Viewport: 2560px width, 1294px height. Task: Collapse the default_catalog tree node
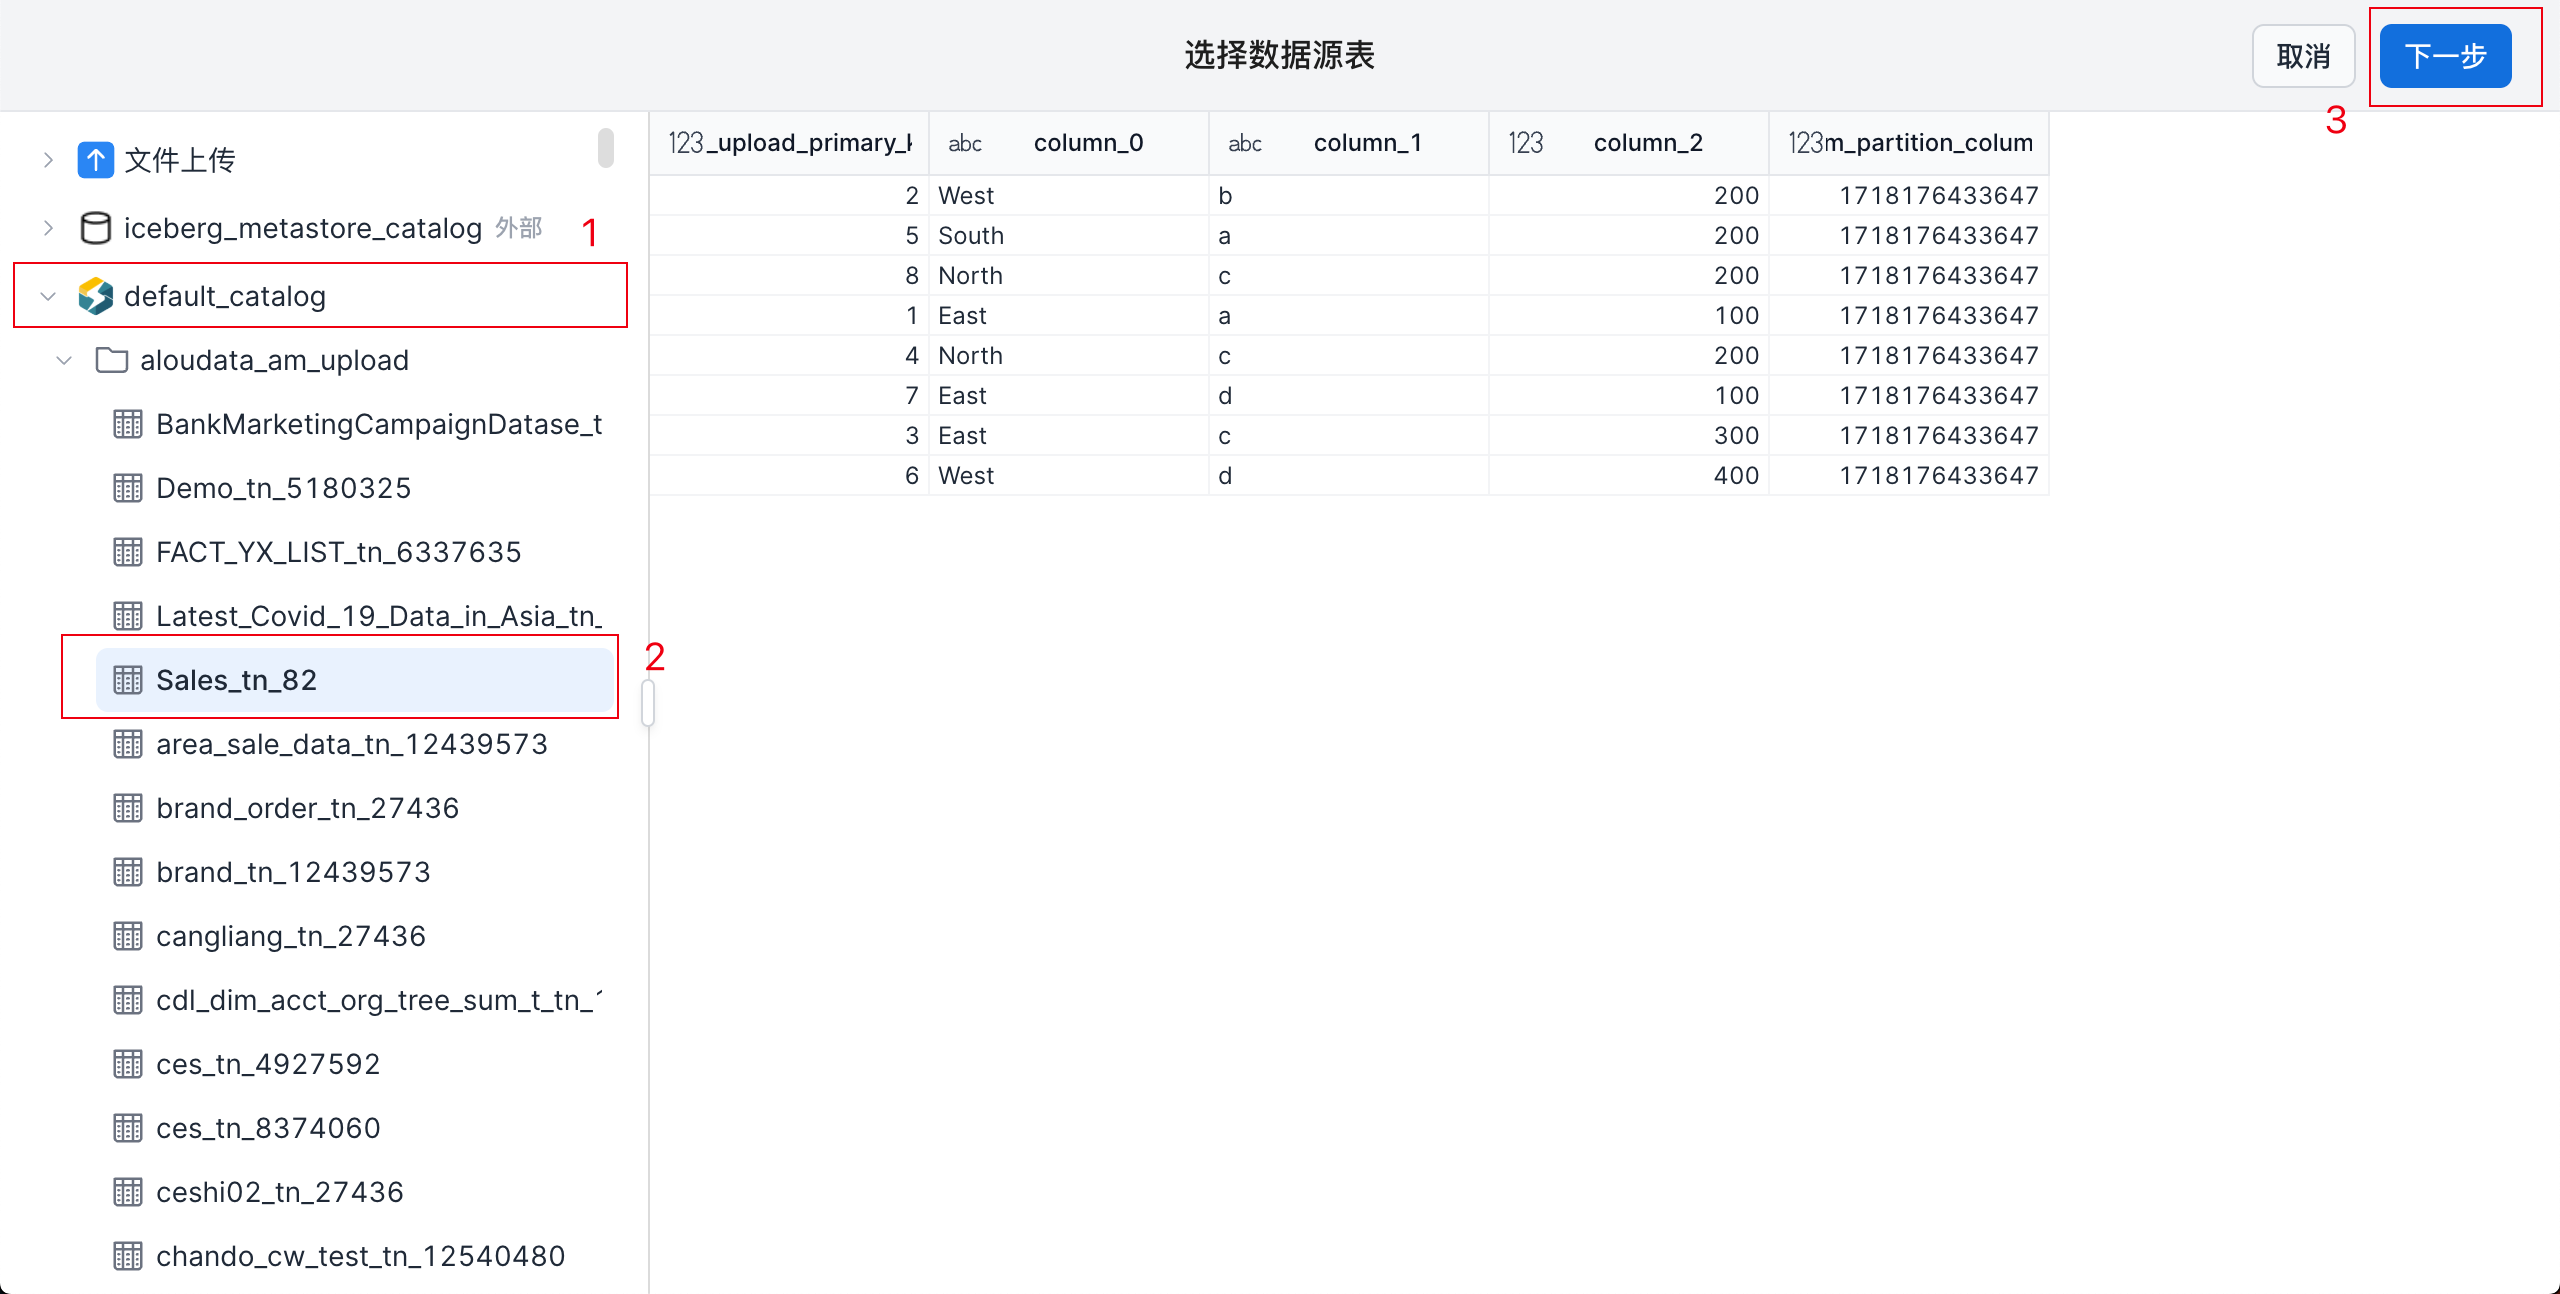(x=48, y=296)
